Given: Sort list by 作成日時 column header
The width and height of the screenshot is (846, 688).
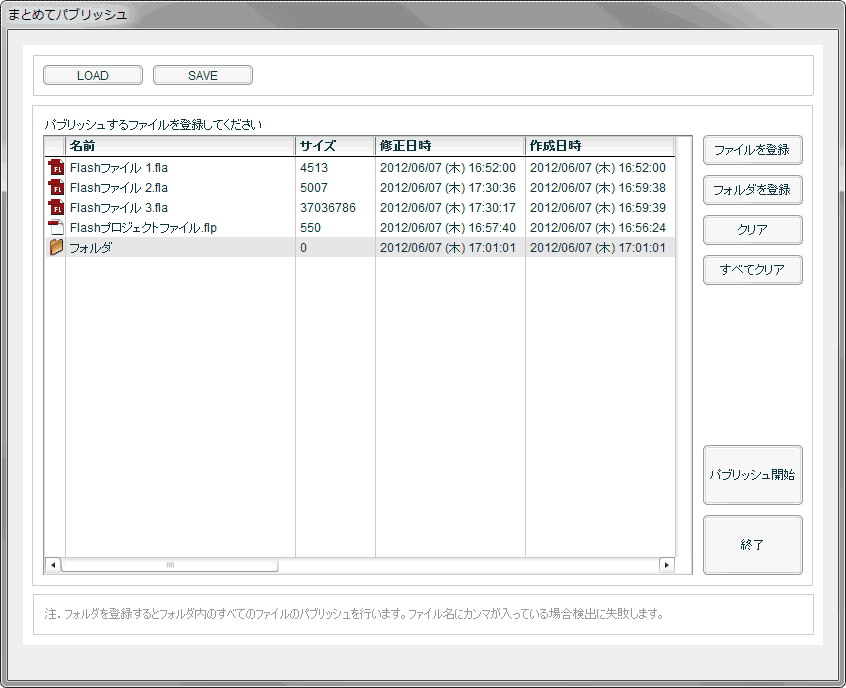Looking at the screenshot, I should coord(600,146).
